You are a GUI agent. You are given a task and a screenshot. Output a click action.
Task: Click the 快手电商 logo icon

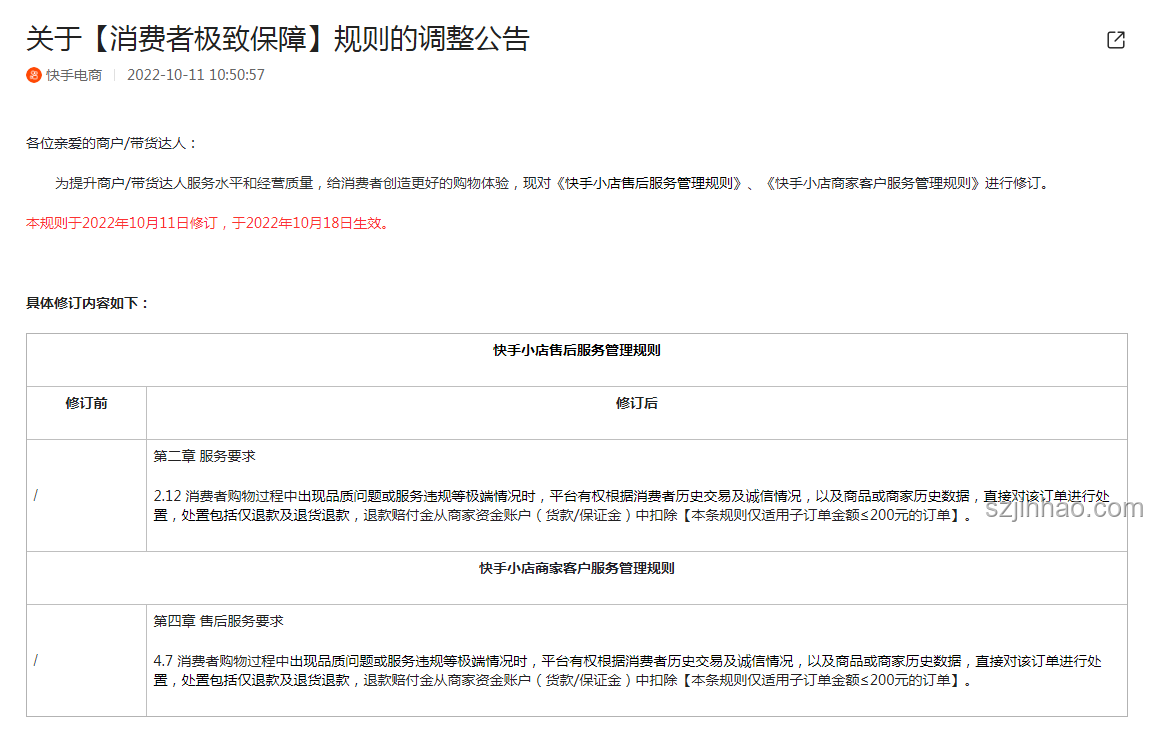34,75
